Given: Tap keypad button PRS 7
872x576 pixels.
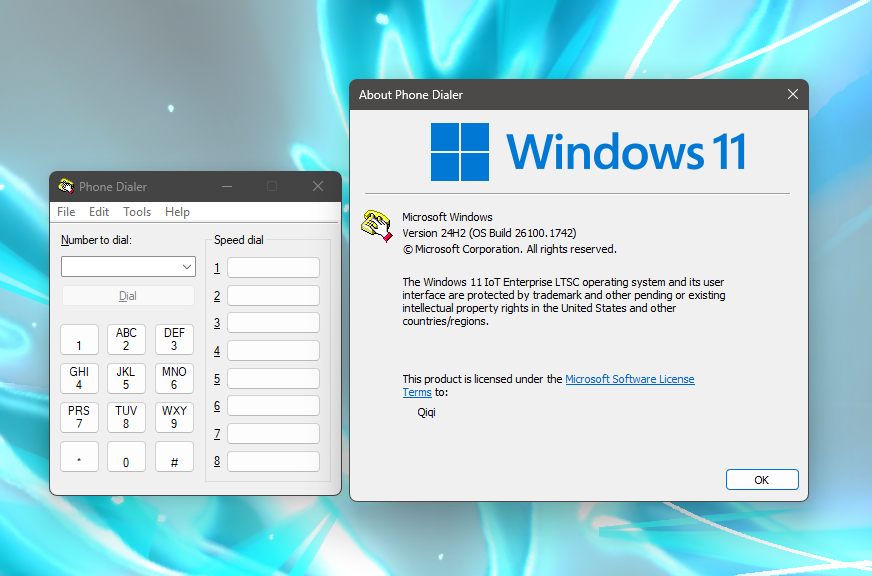Looking at the screenshot, I should click(79, 417).
